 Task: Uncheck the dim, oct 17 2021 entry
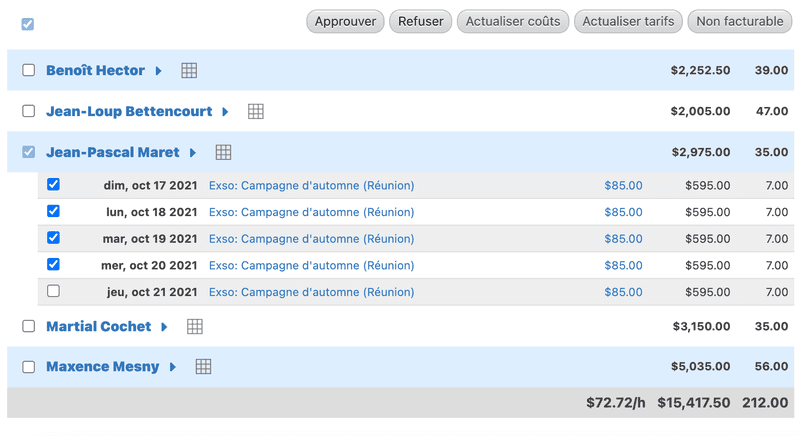[x=54, y=185]
